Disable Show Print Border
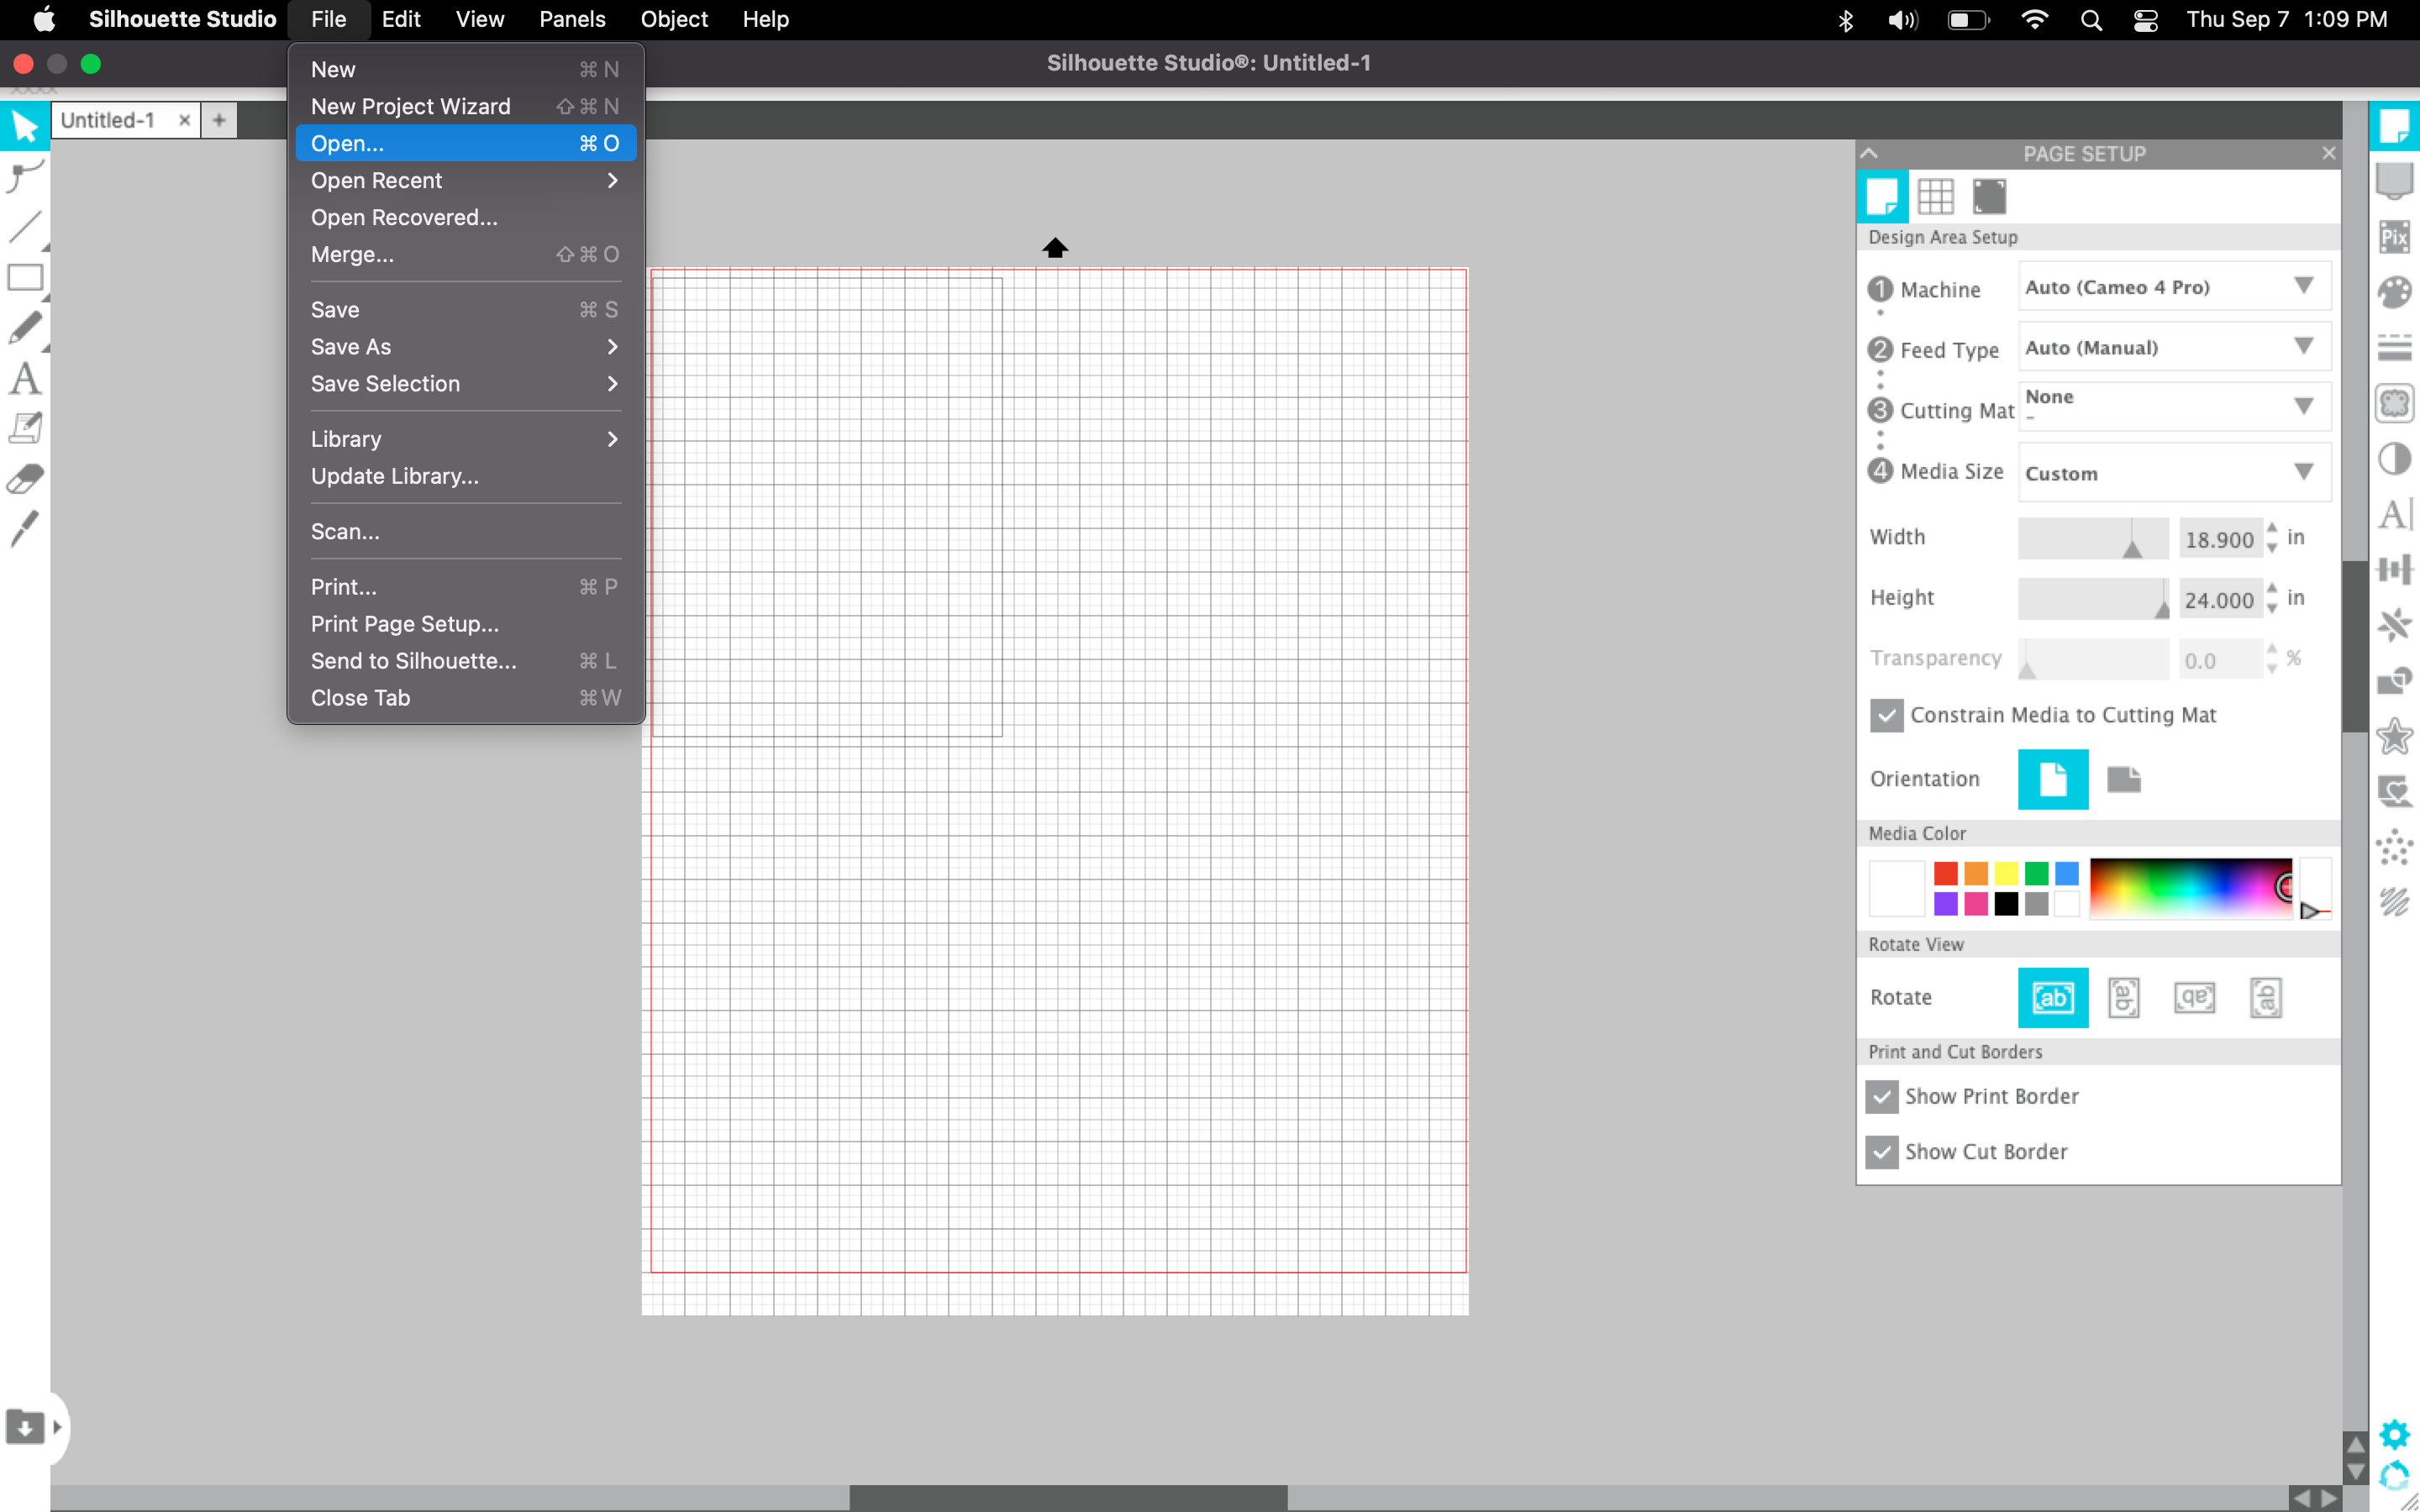 [1883, 1096]
